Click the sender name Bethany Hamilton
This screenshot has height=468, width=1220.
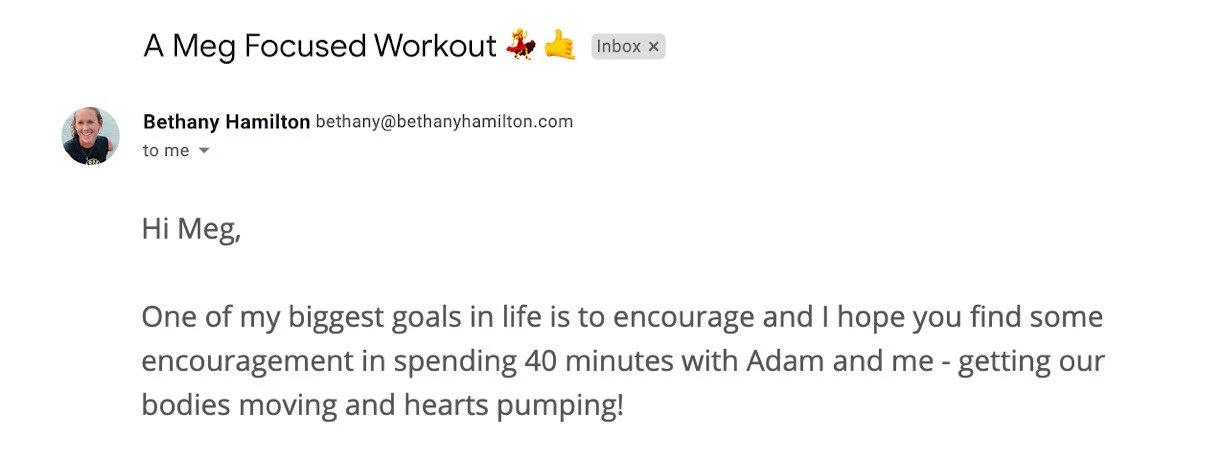click(x=226, y=122)
